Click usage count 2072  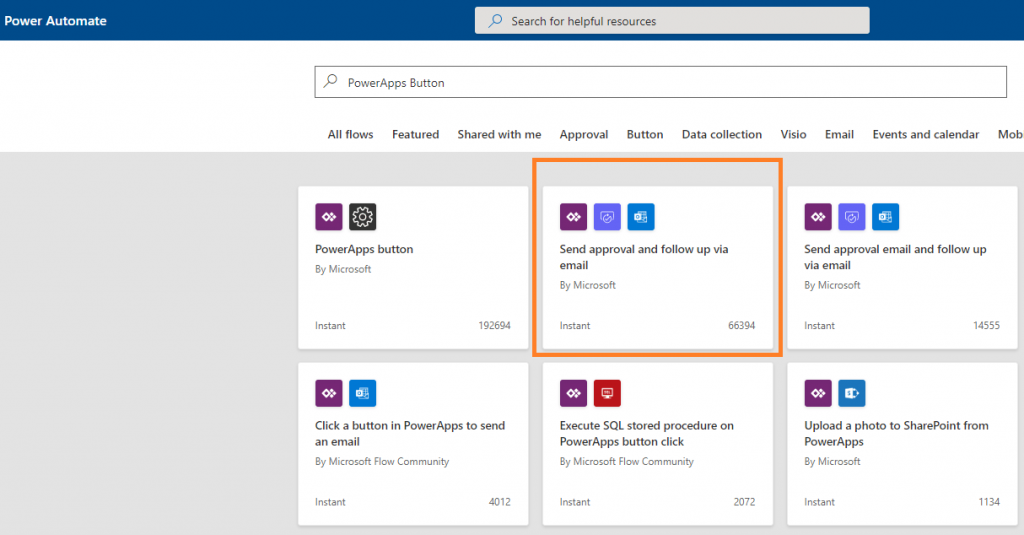pos(744,502)
